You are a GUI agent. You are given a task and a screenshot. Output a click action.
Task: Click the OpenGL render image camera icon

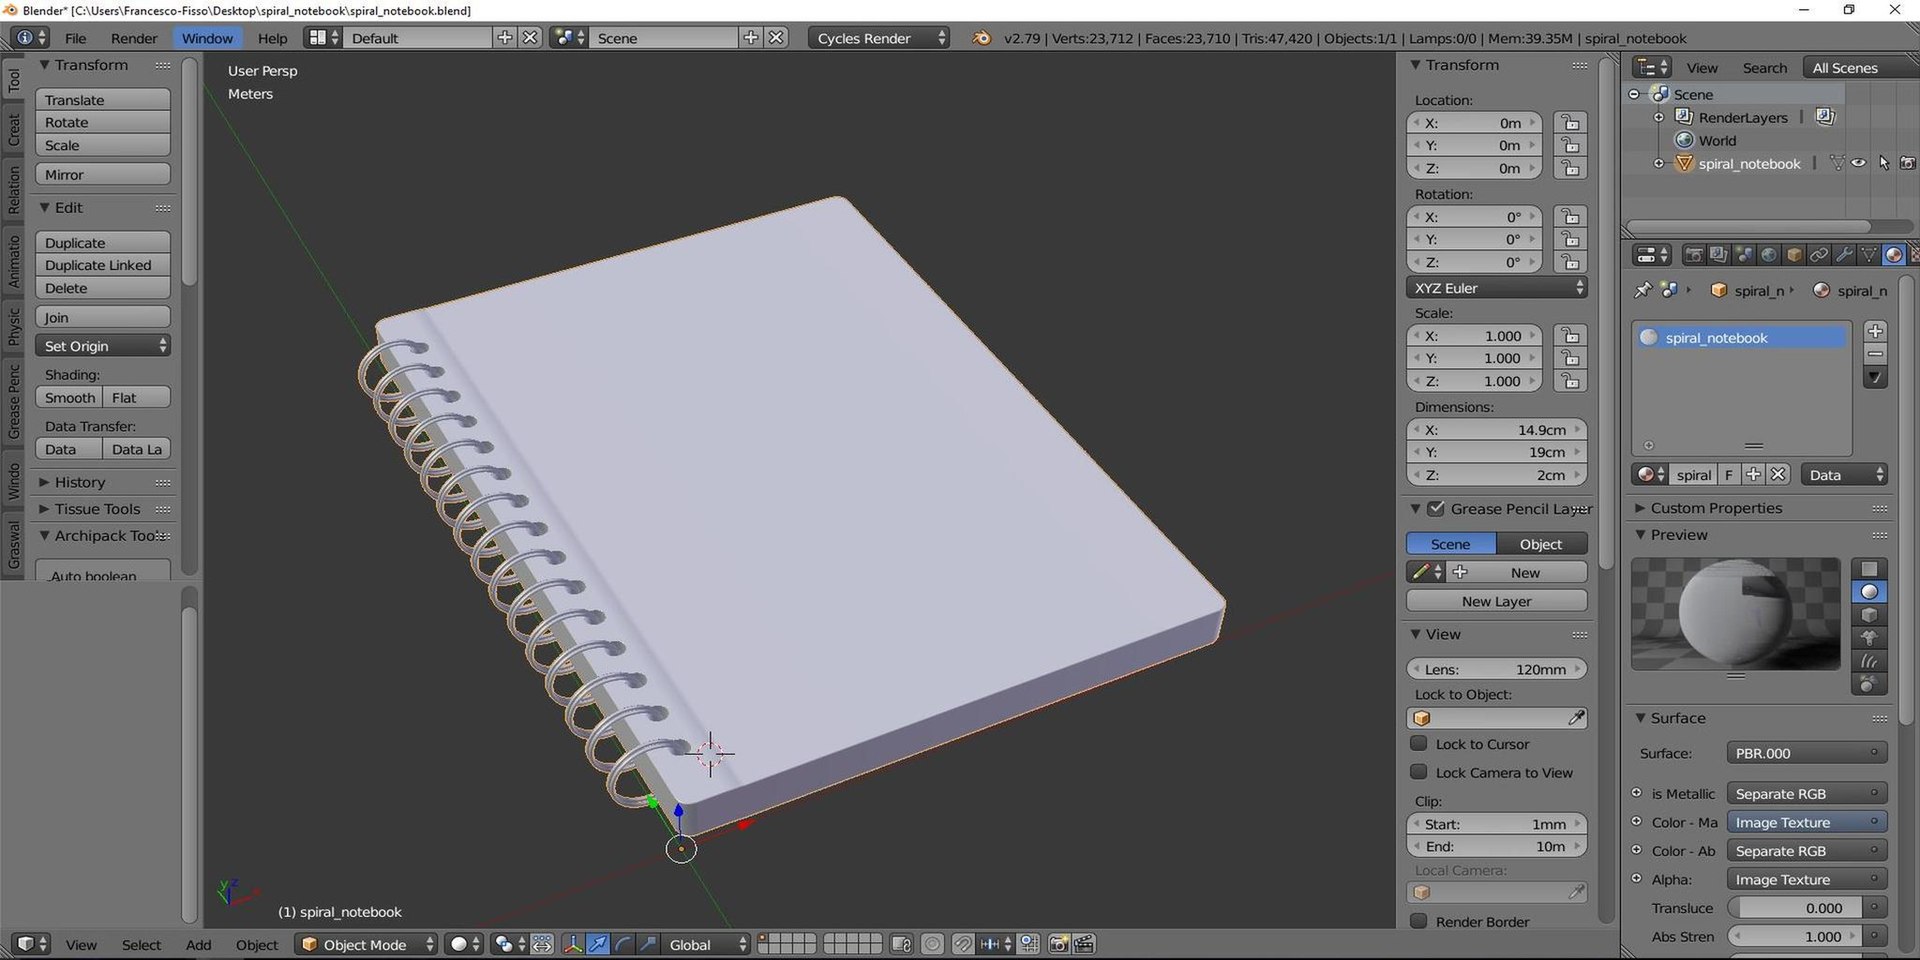[x=1059, y=944]
